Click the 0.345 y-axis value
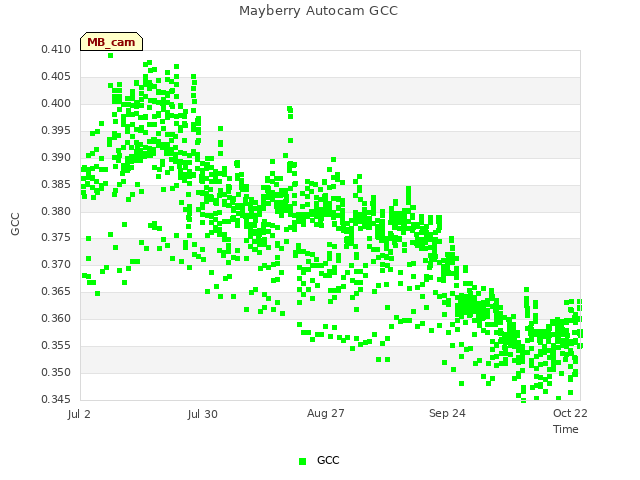Screen dimensions: 640x480 pyautogui.click(x=56, y=399)
